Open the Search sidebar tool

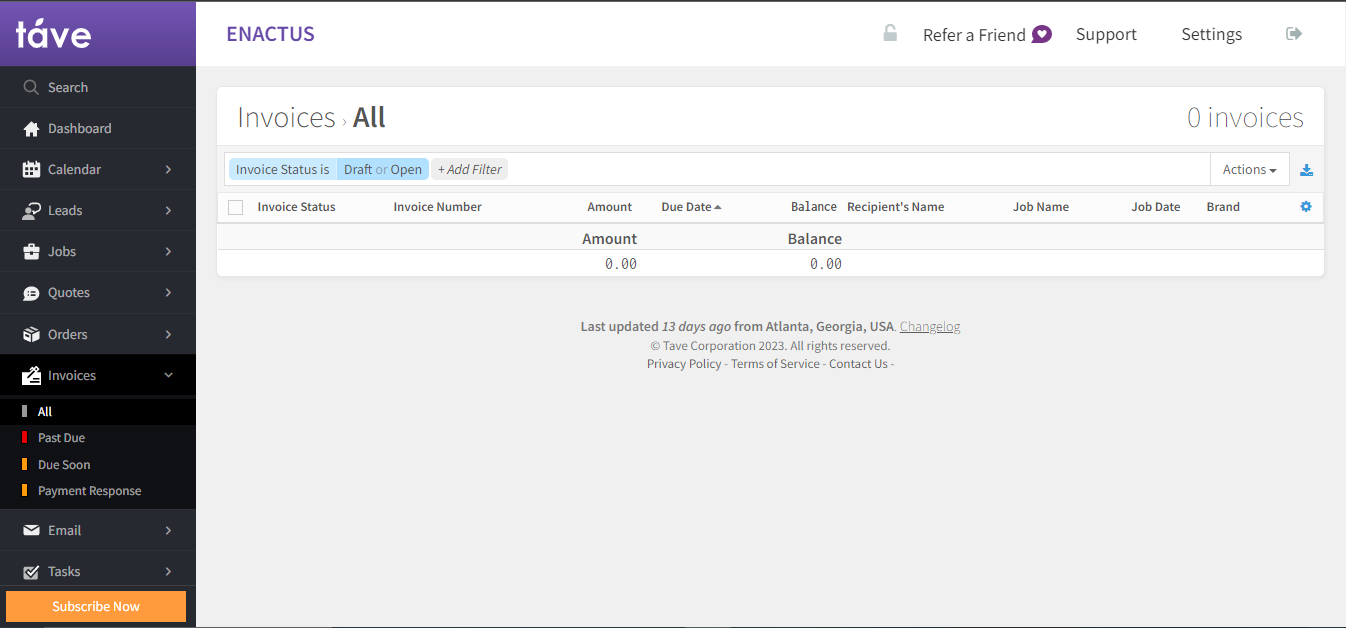pos(30,86)
